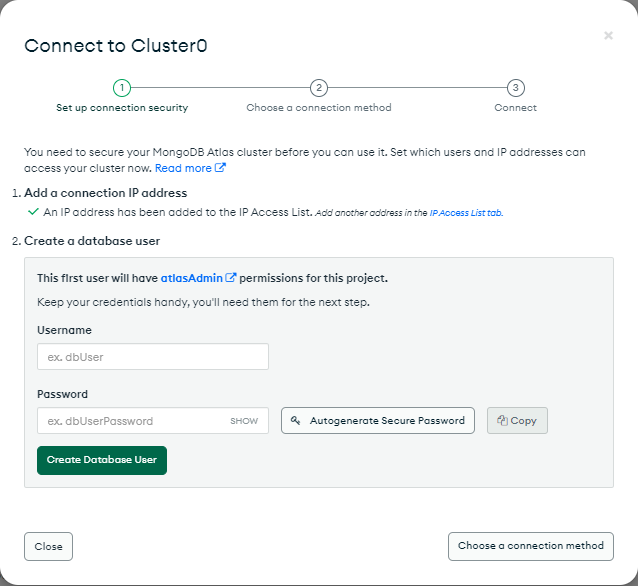Focus the Username input field
This screenshot has height=586, width=638.
tap(153, 356)
